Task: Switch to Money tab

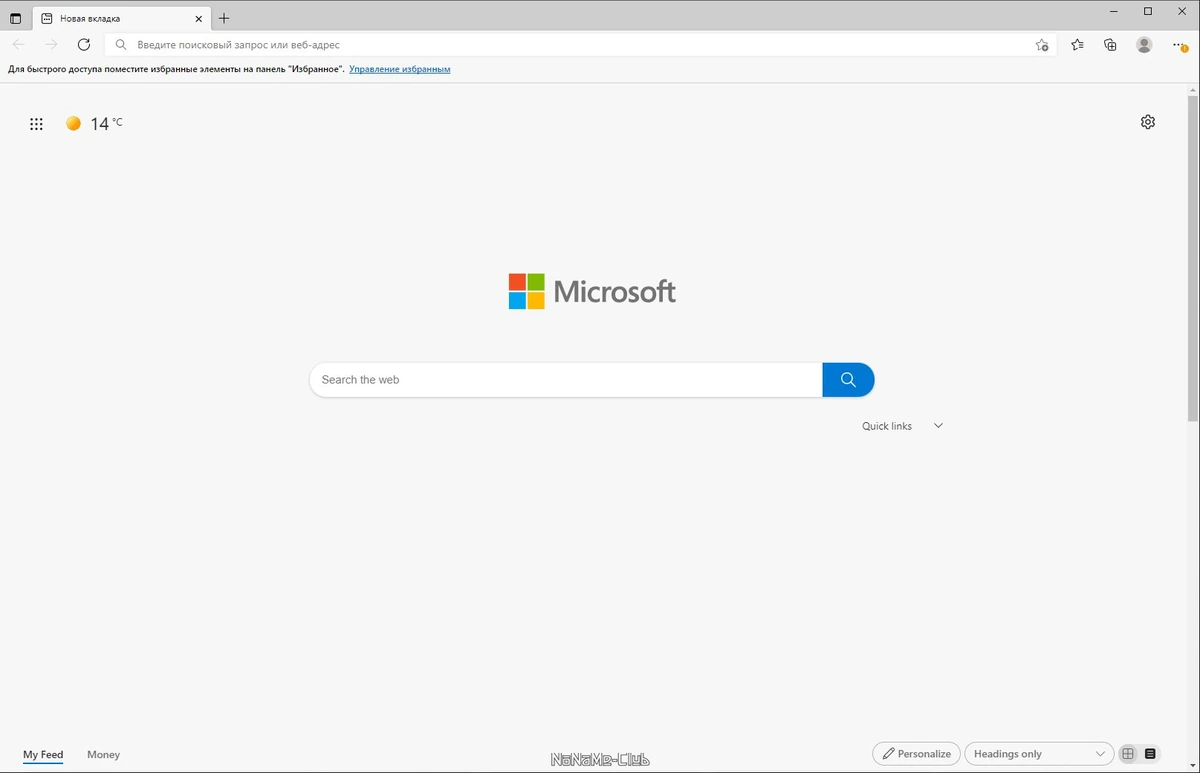Action: coord(103,755)
